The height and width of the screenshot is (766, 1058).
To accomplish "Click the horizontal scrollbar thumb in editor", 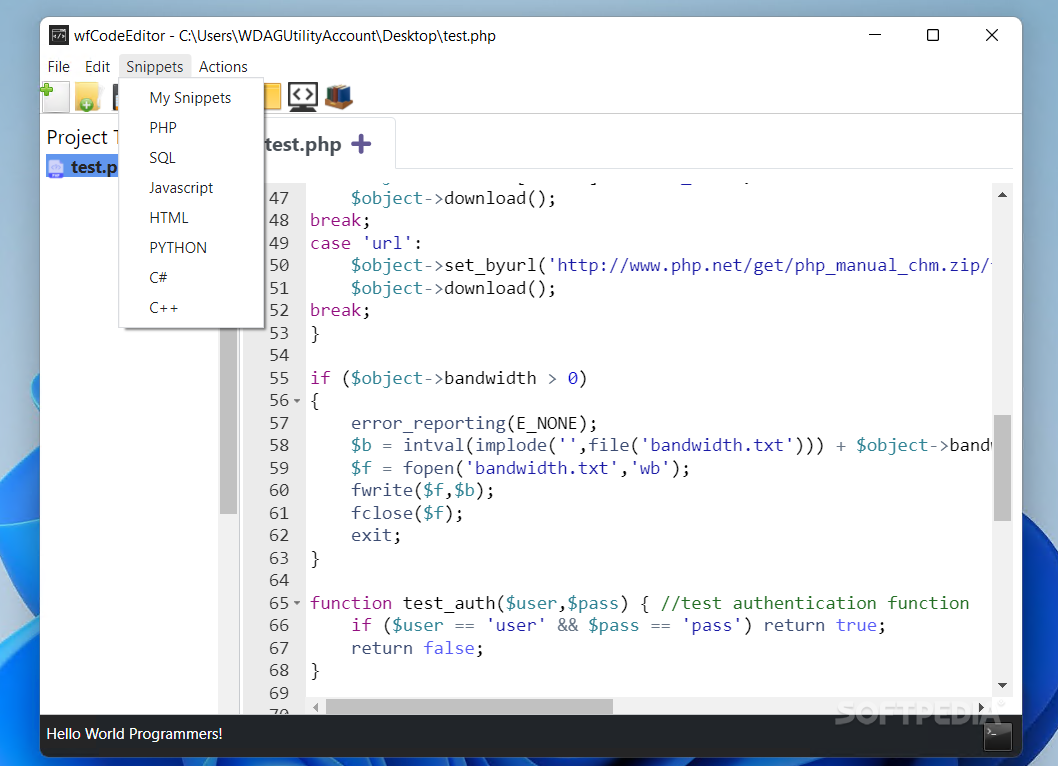I will coord(470,707).
